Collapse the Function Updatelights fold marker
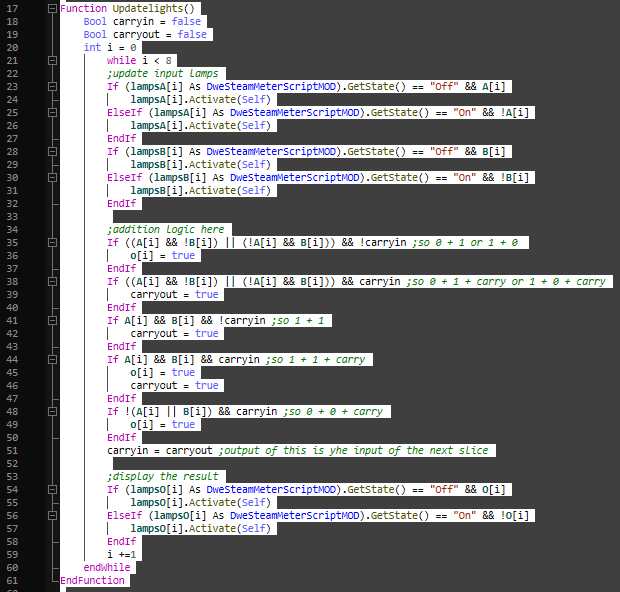The image size is (620, 592). click(x=52, y=8)
